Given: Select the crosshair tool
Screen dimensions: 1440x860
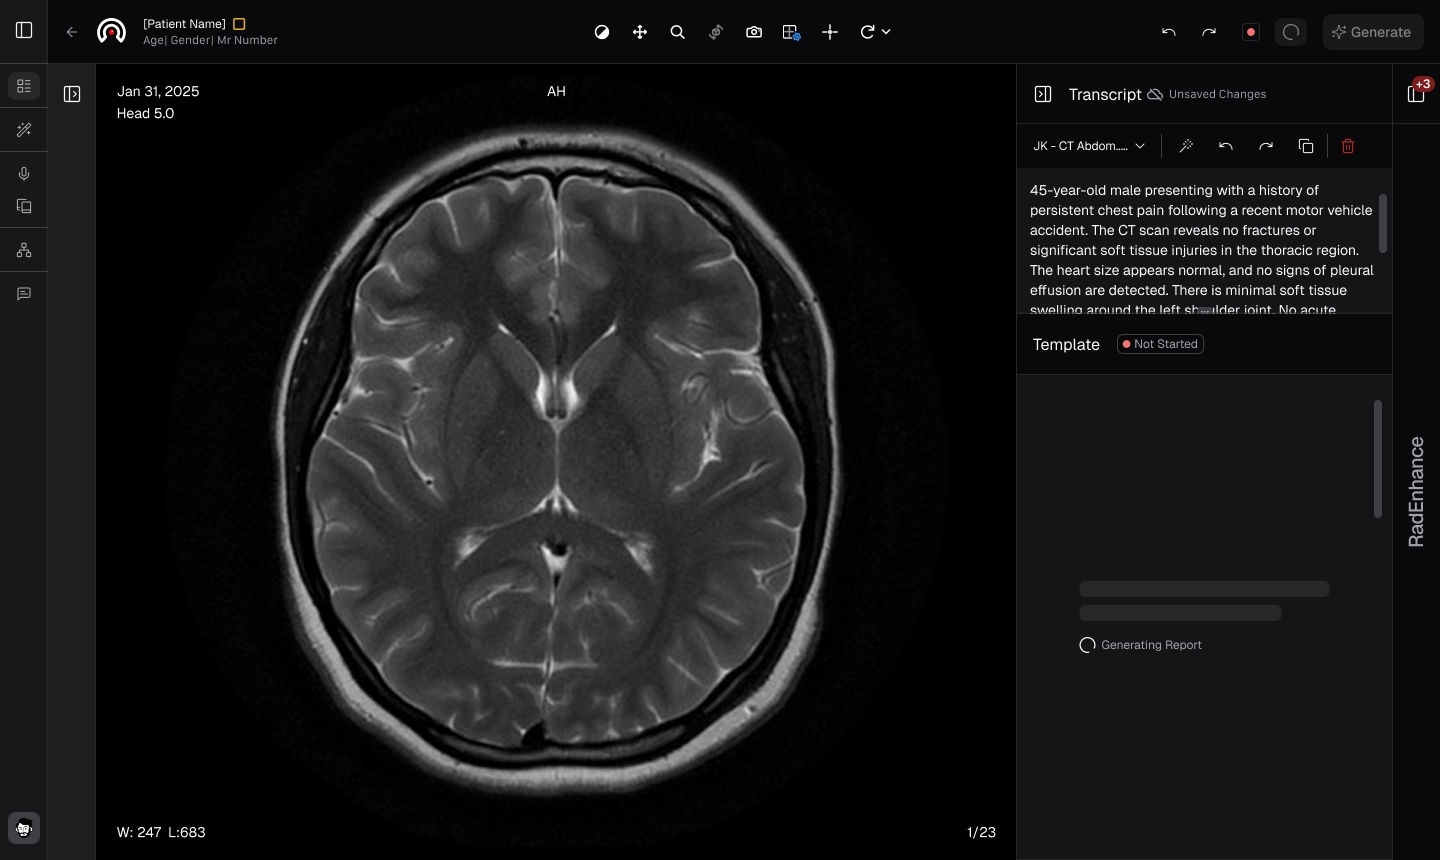Looking at the screenshot, I should point(830,32).
